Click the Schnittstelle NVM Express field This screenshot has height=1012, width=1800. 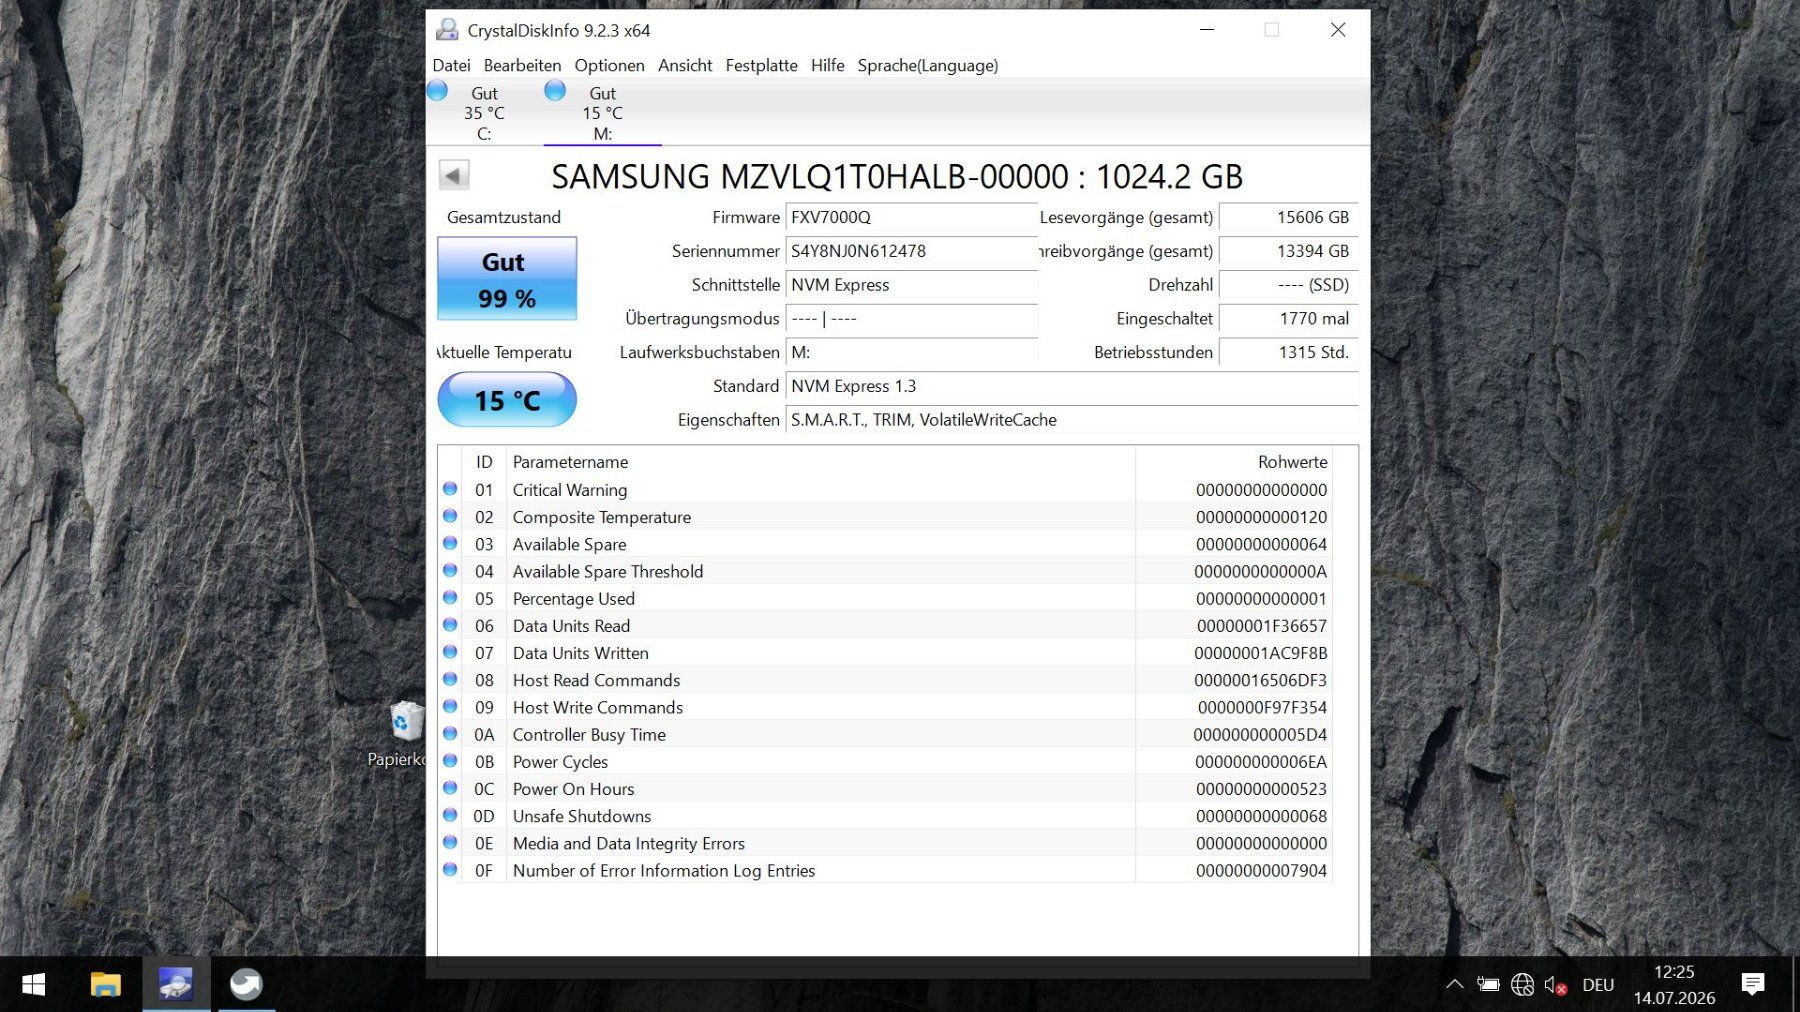[x=911, y=285]
